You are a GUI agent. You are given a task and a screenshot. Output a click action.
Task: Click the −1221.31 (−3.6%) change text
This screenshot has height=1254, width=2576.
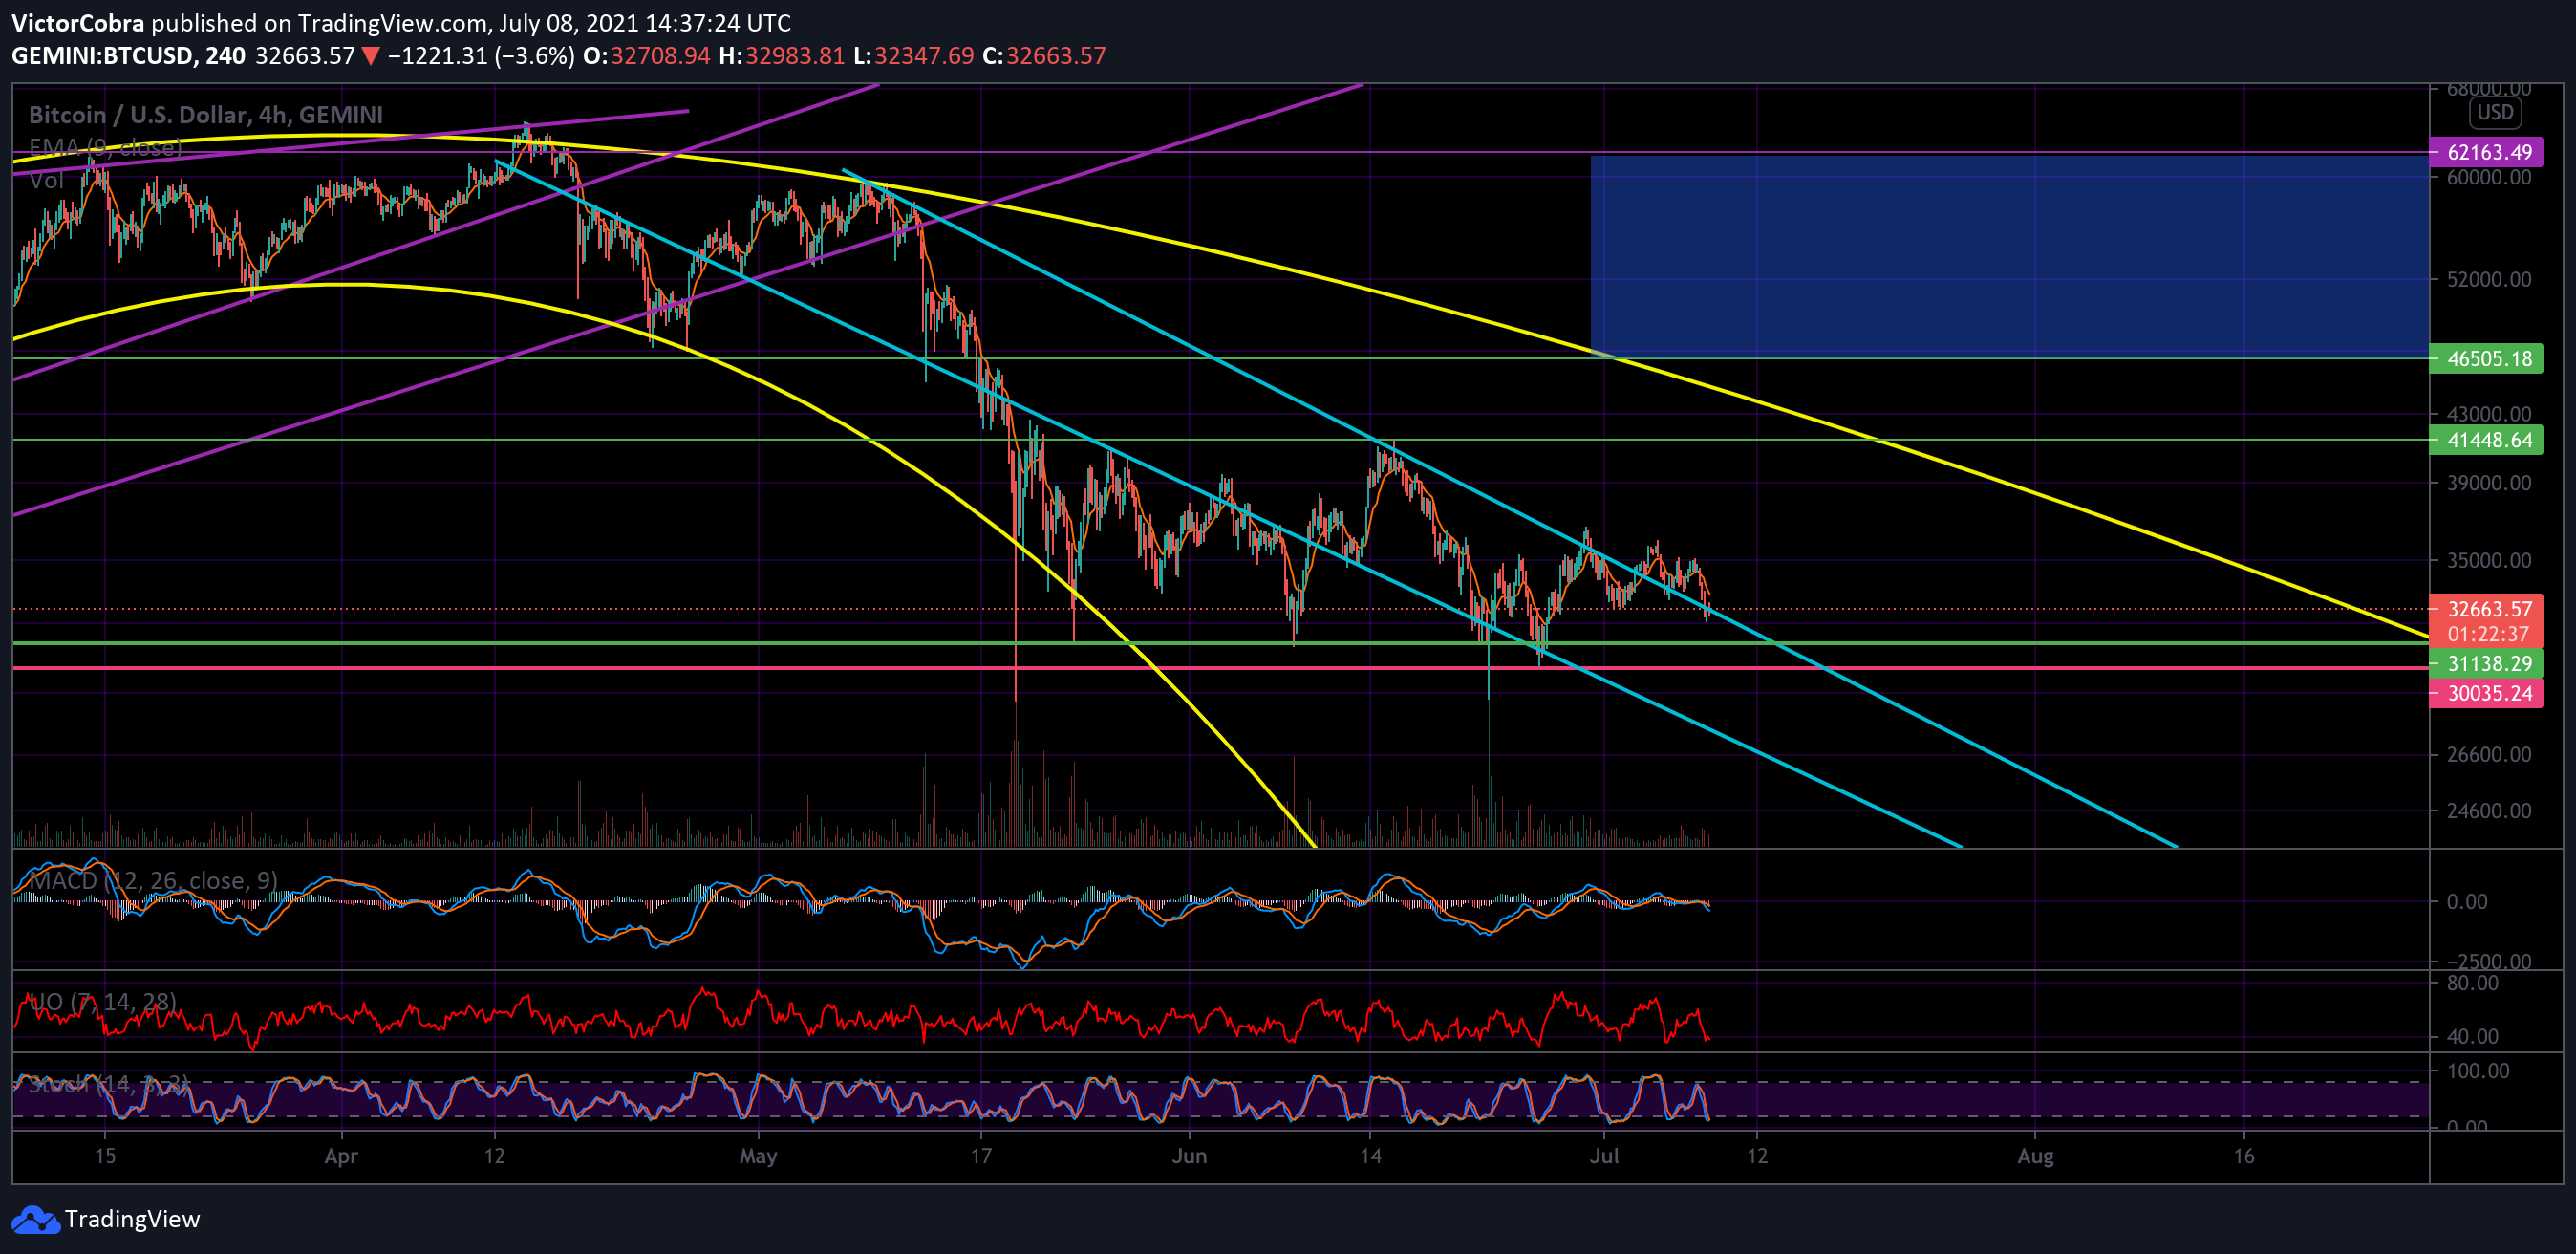(481, 56)
